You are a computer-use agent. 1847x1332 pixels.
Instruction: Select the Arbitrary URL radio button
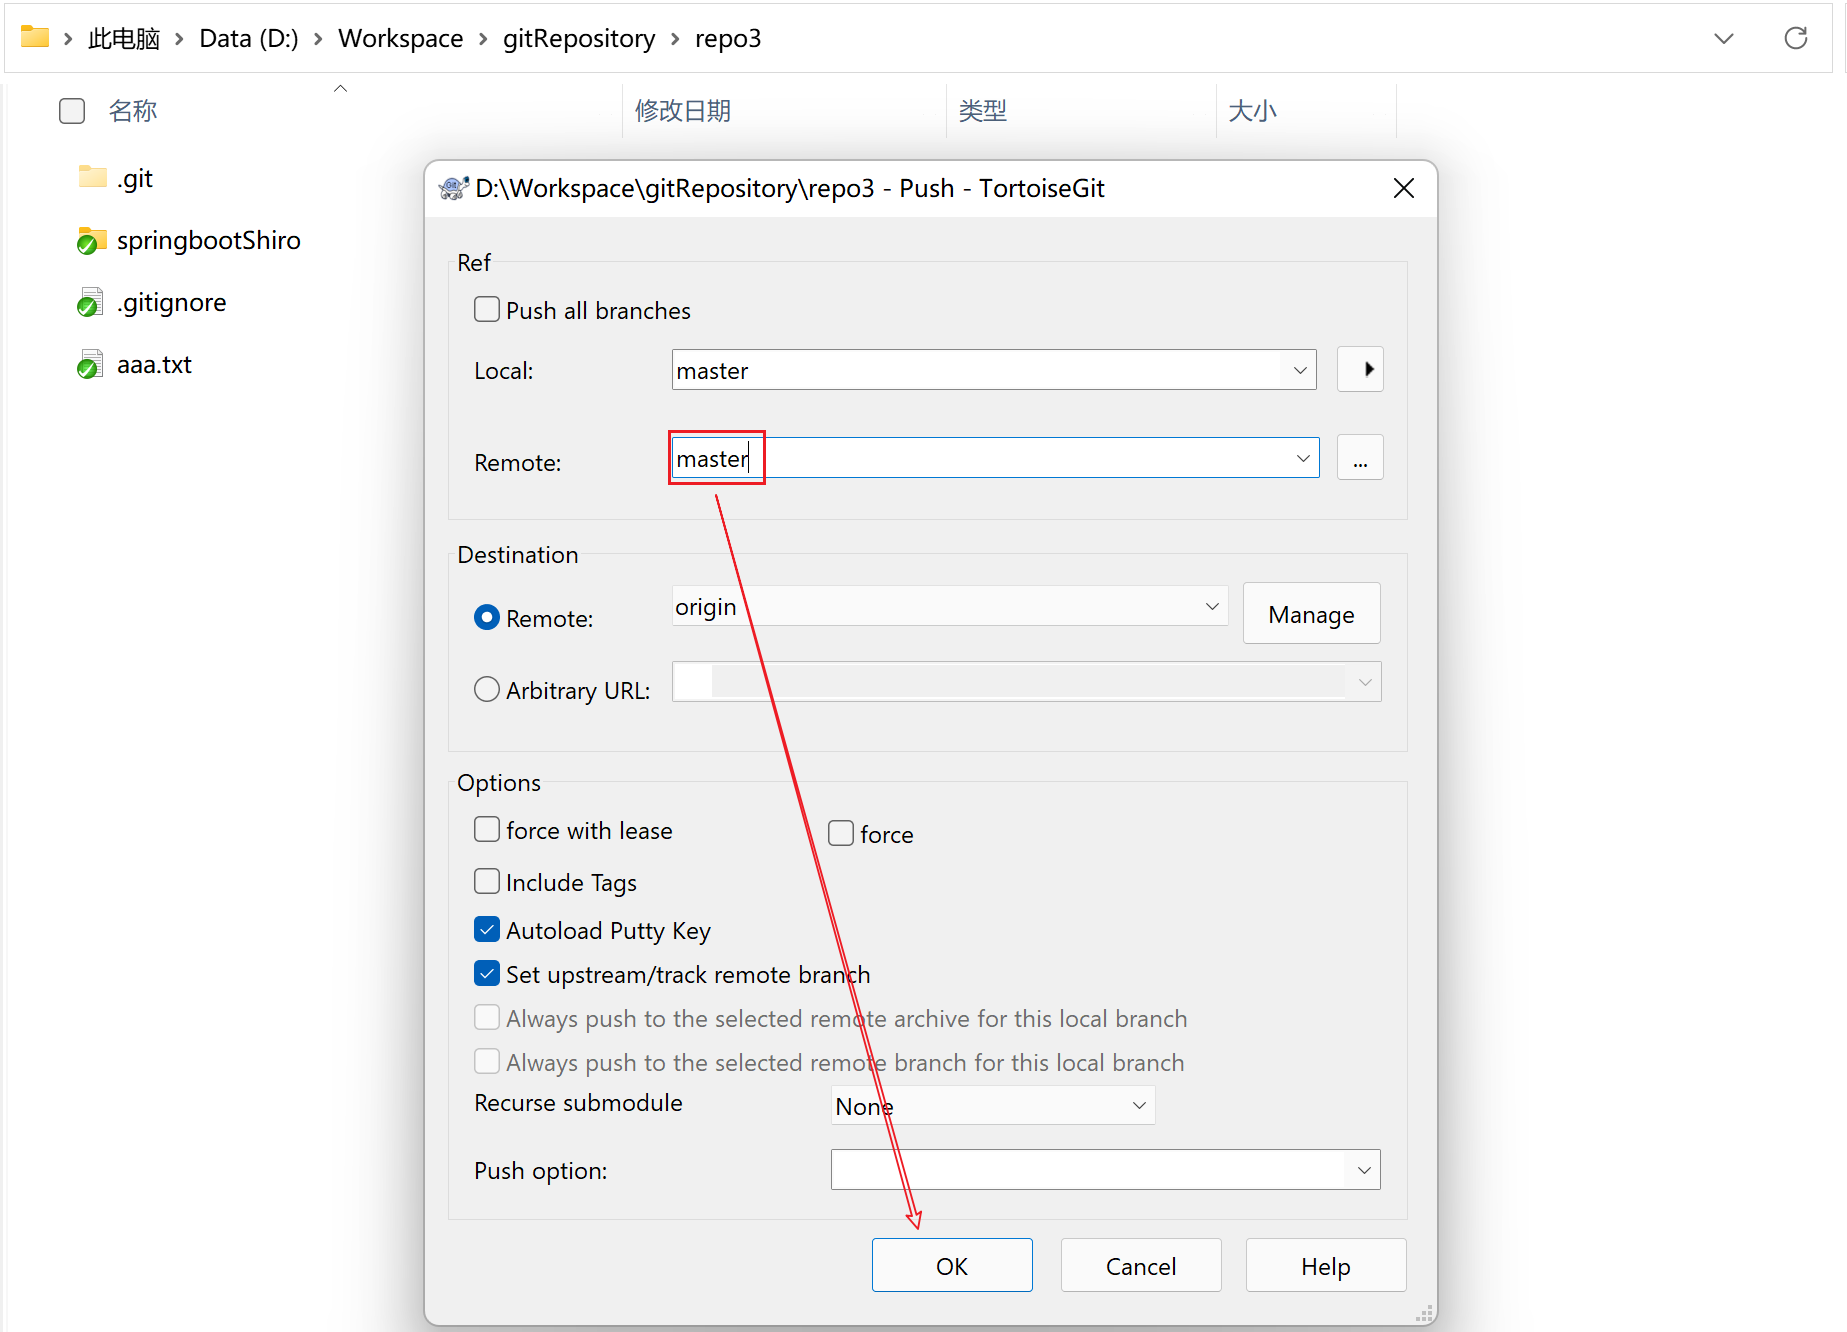coord(487,690)
